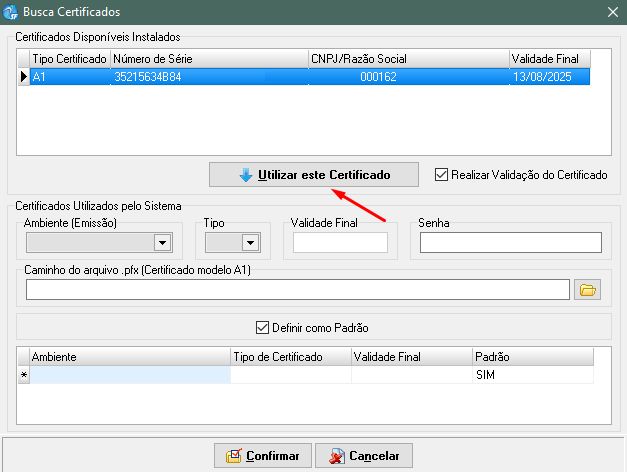Uncheck the Definir como Padrão checkbox
This screenshot has width=627, height=472.
click(263, 326)
